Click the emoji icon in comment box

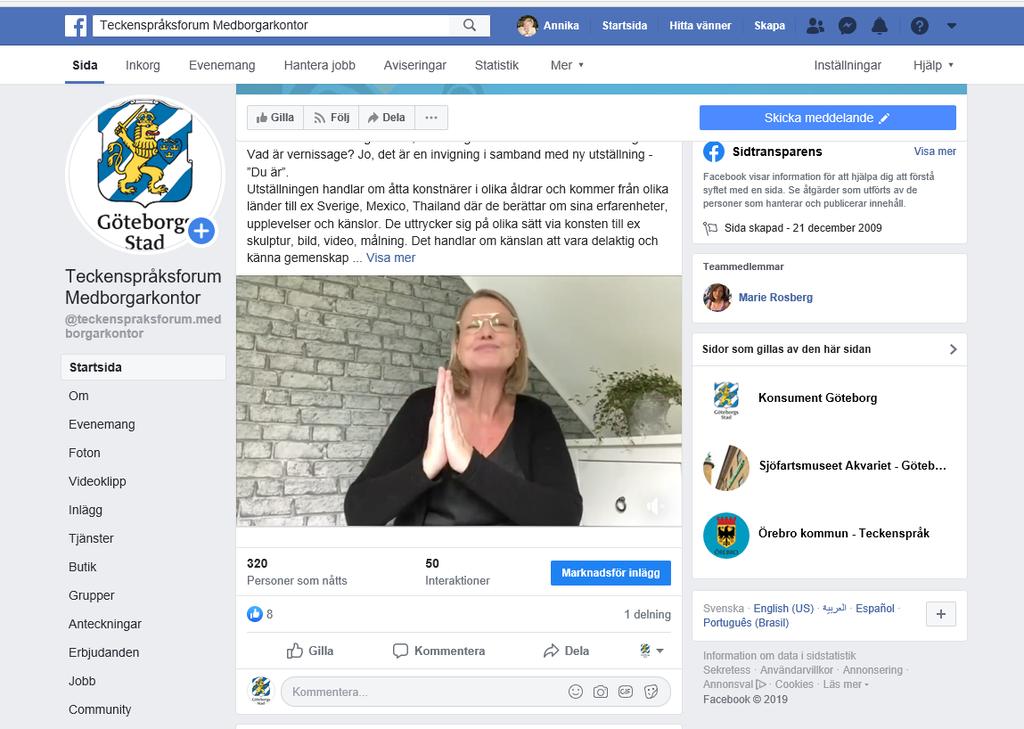click(x=575, y=692)
